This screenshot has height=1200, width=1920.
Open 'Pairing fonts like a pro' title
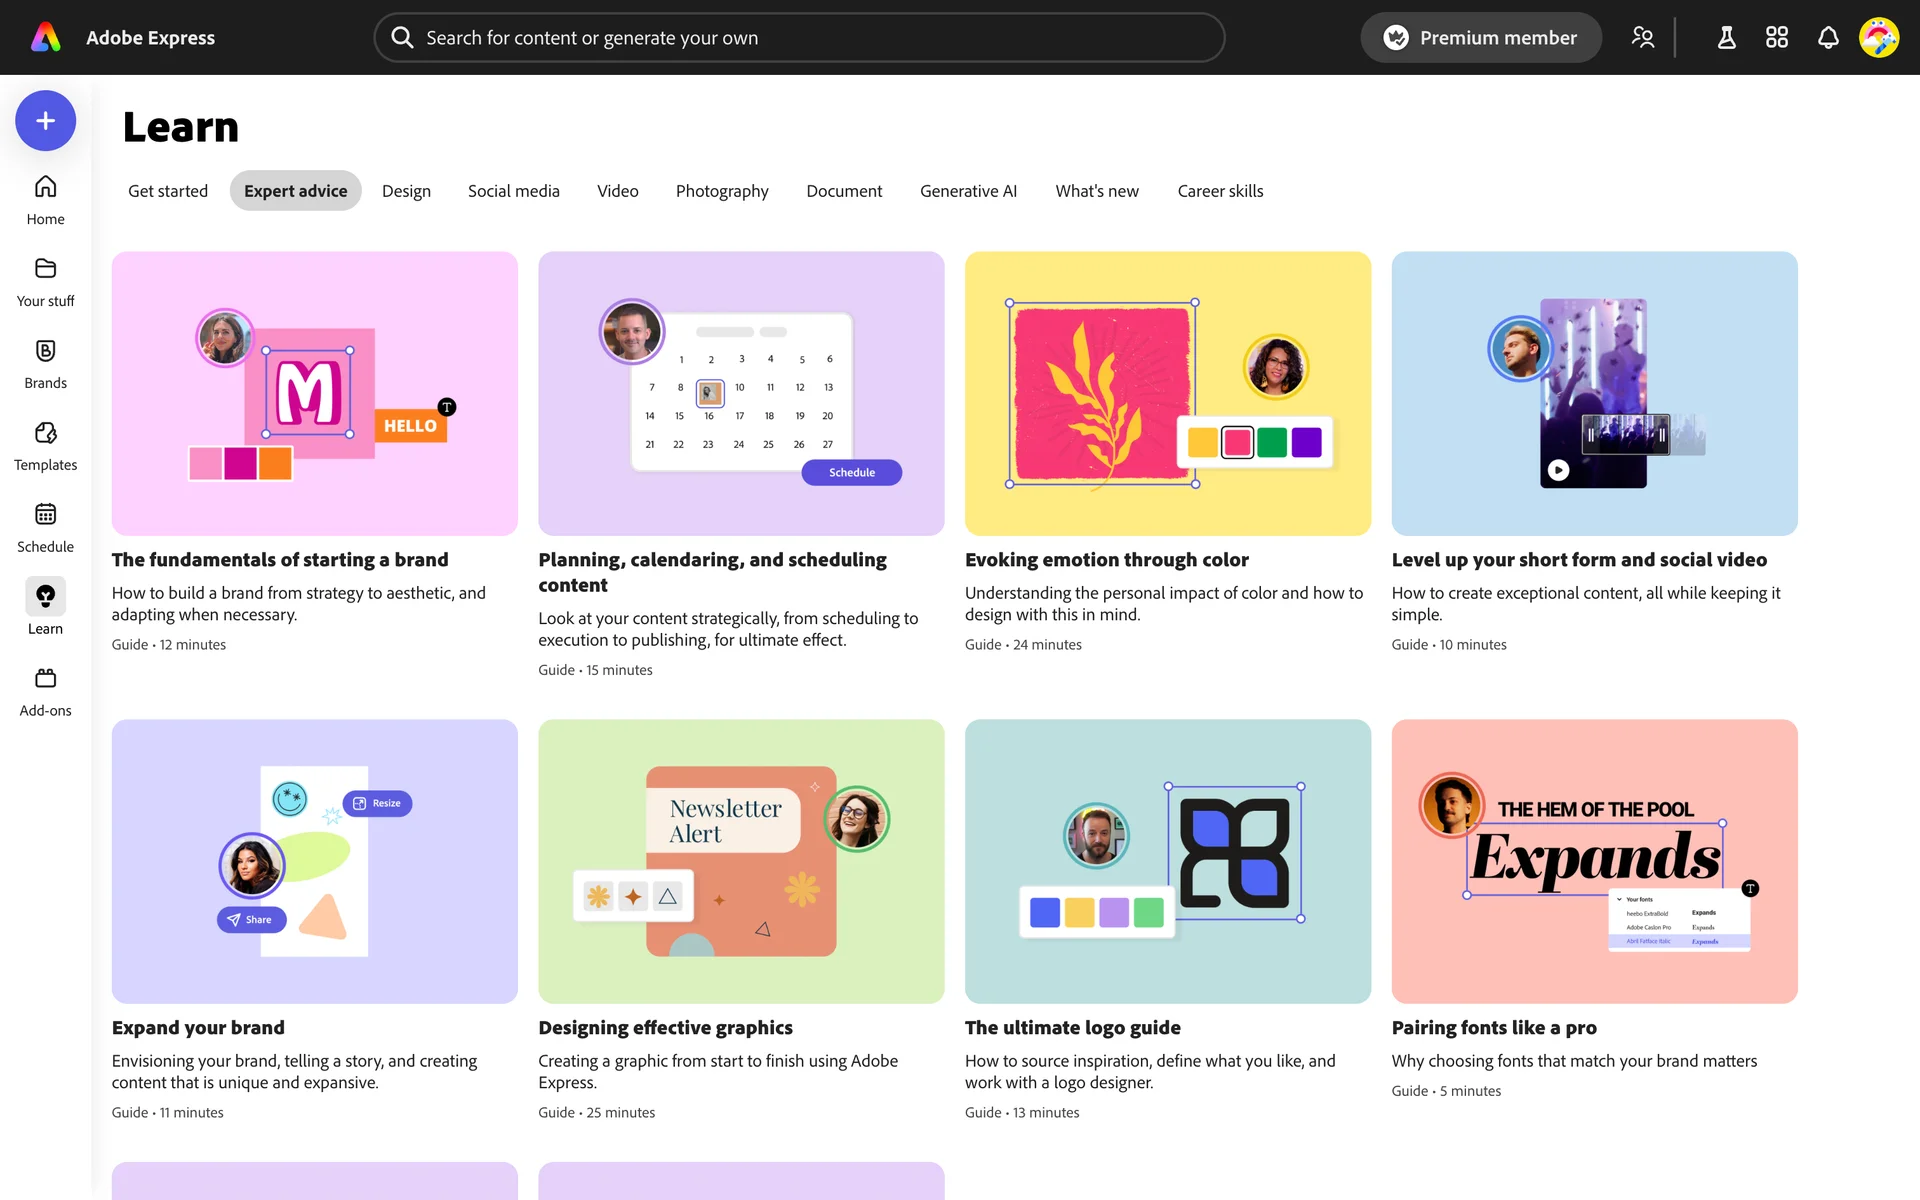coord(1493,1028)
